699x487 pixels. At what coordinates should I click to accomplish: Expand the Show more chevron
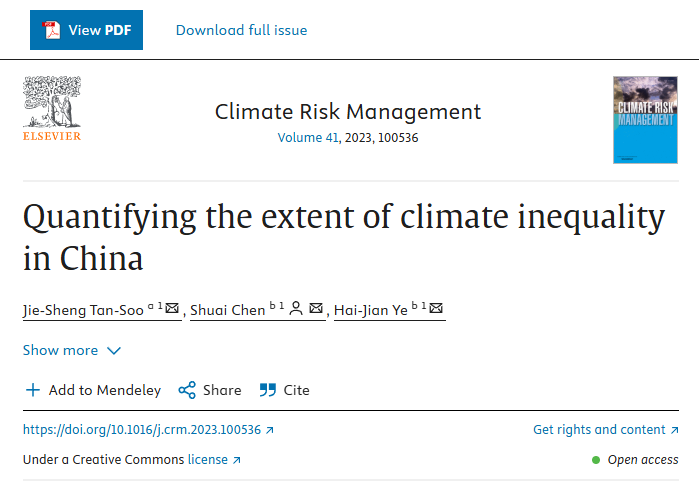113,351
